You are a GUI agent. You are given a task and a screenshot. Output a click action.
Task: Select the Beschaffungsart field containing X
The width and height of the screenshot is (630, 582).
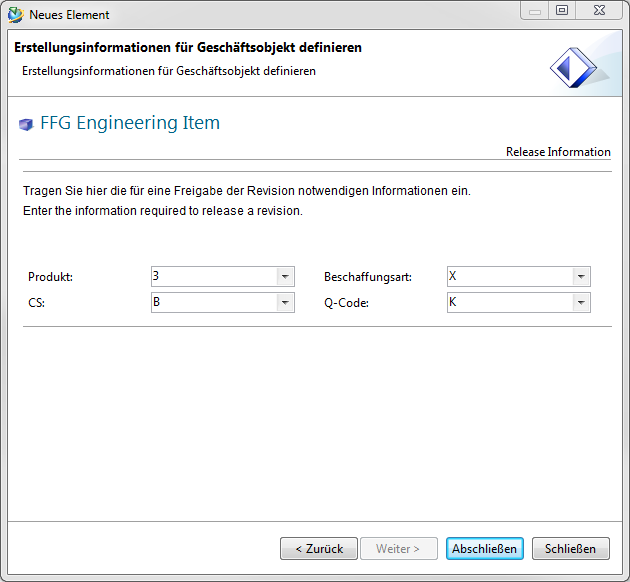click(x=508, y=277)
